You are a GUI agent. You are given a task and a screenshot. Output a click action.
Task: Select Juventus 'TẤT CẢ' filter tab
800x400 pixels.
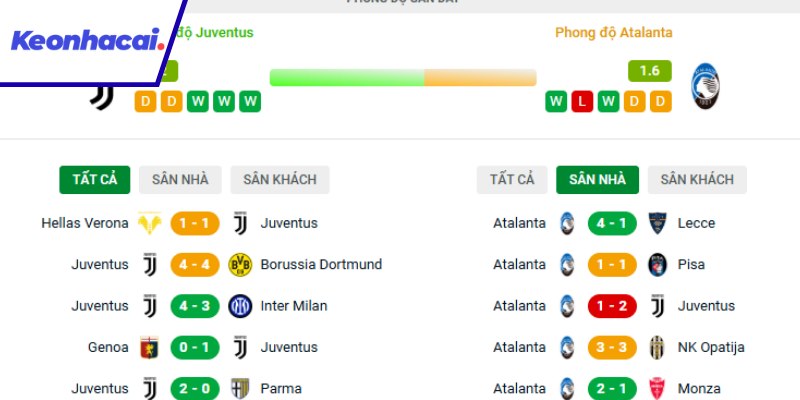tap(95, 180)
